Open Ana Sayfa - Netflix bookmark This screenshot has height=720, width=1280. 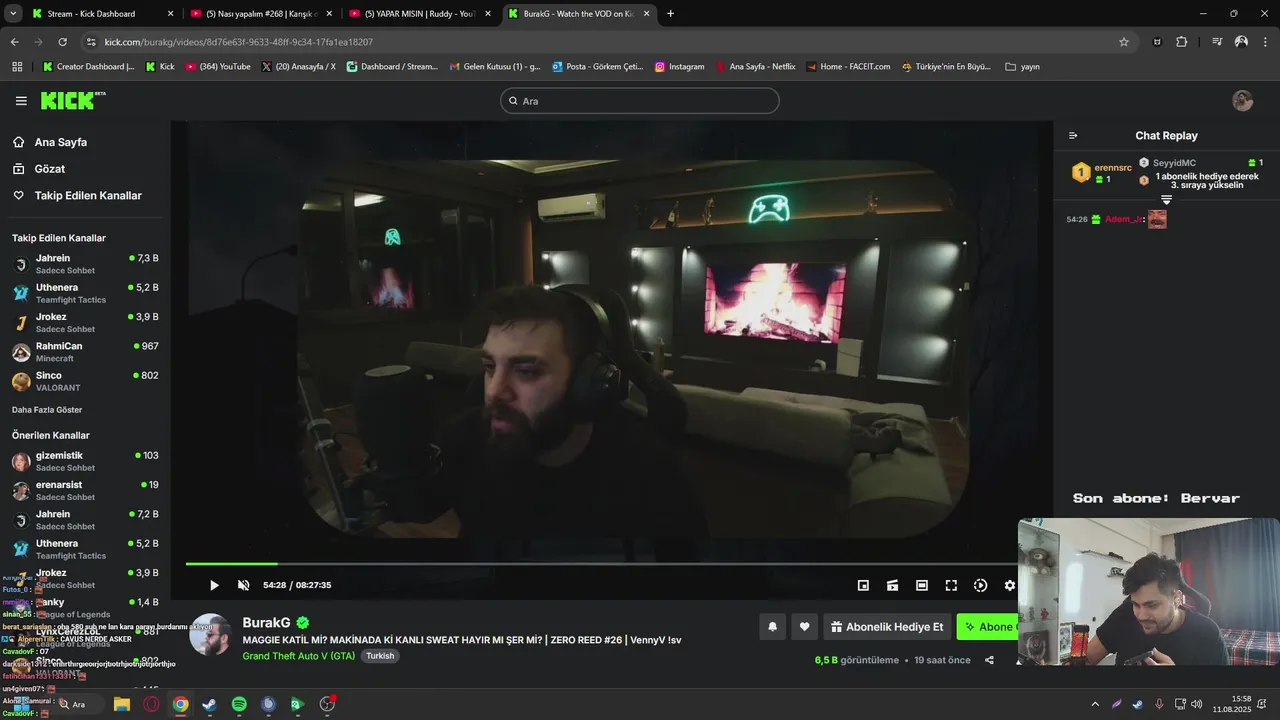[x=755, y=67]
